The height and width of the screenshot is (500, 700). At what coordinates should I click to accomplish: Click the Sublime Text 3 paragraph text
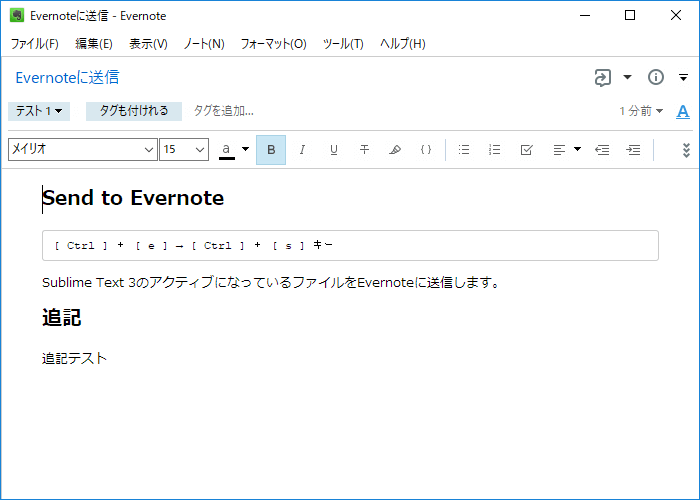pos(271,283)
